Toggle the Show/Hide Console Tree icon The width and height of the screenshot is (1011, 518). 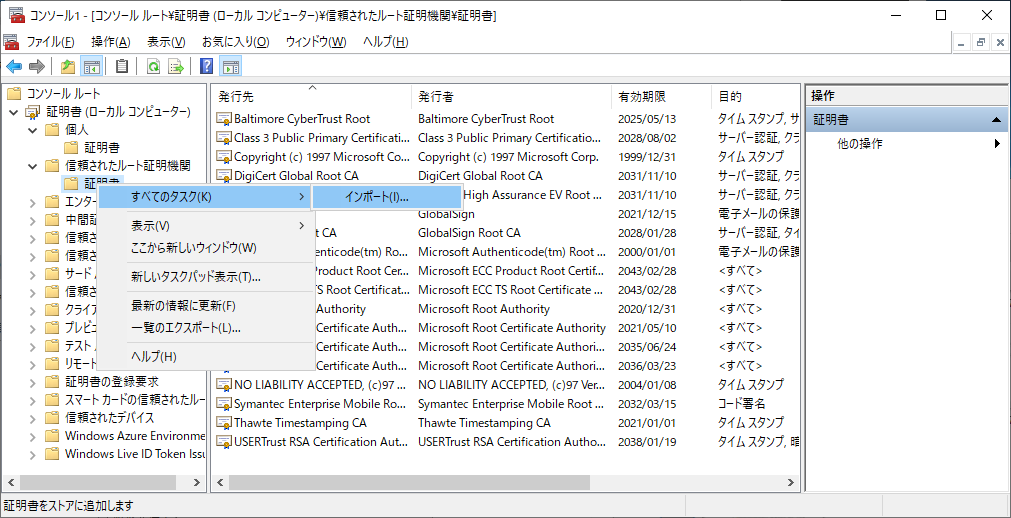pos(92,66)
